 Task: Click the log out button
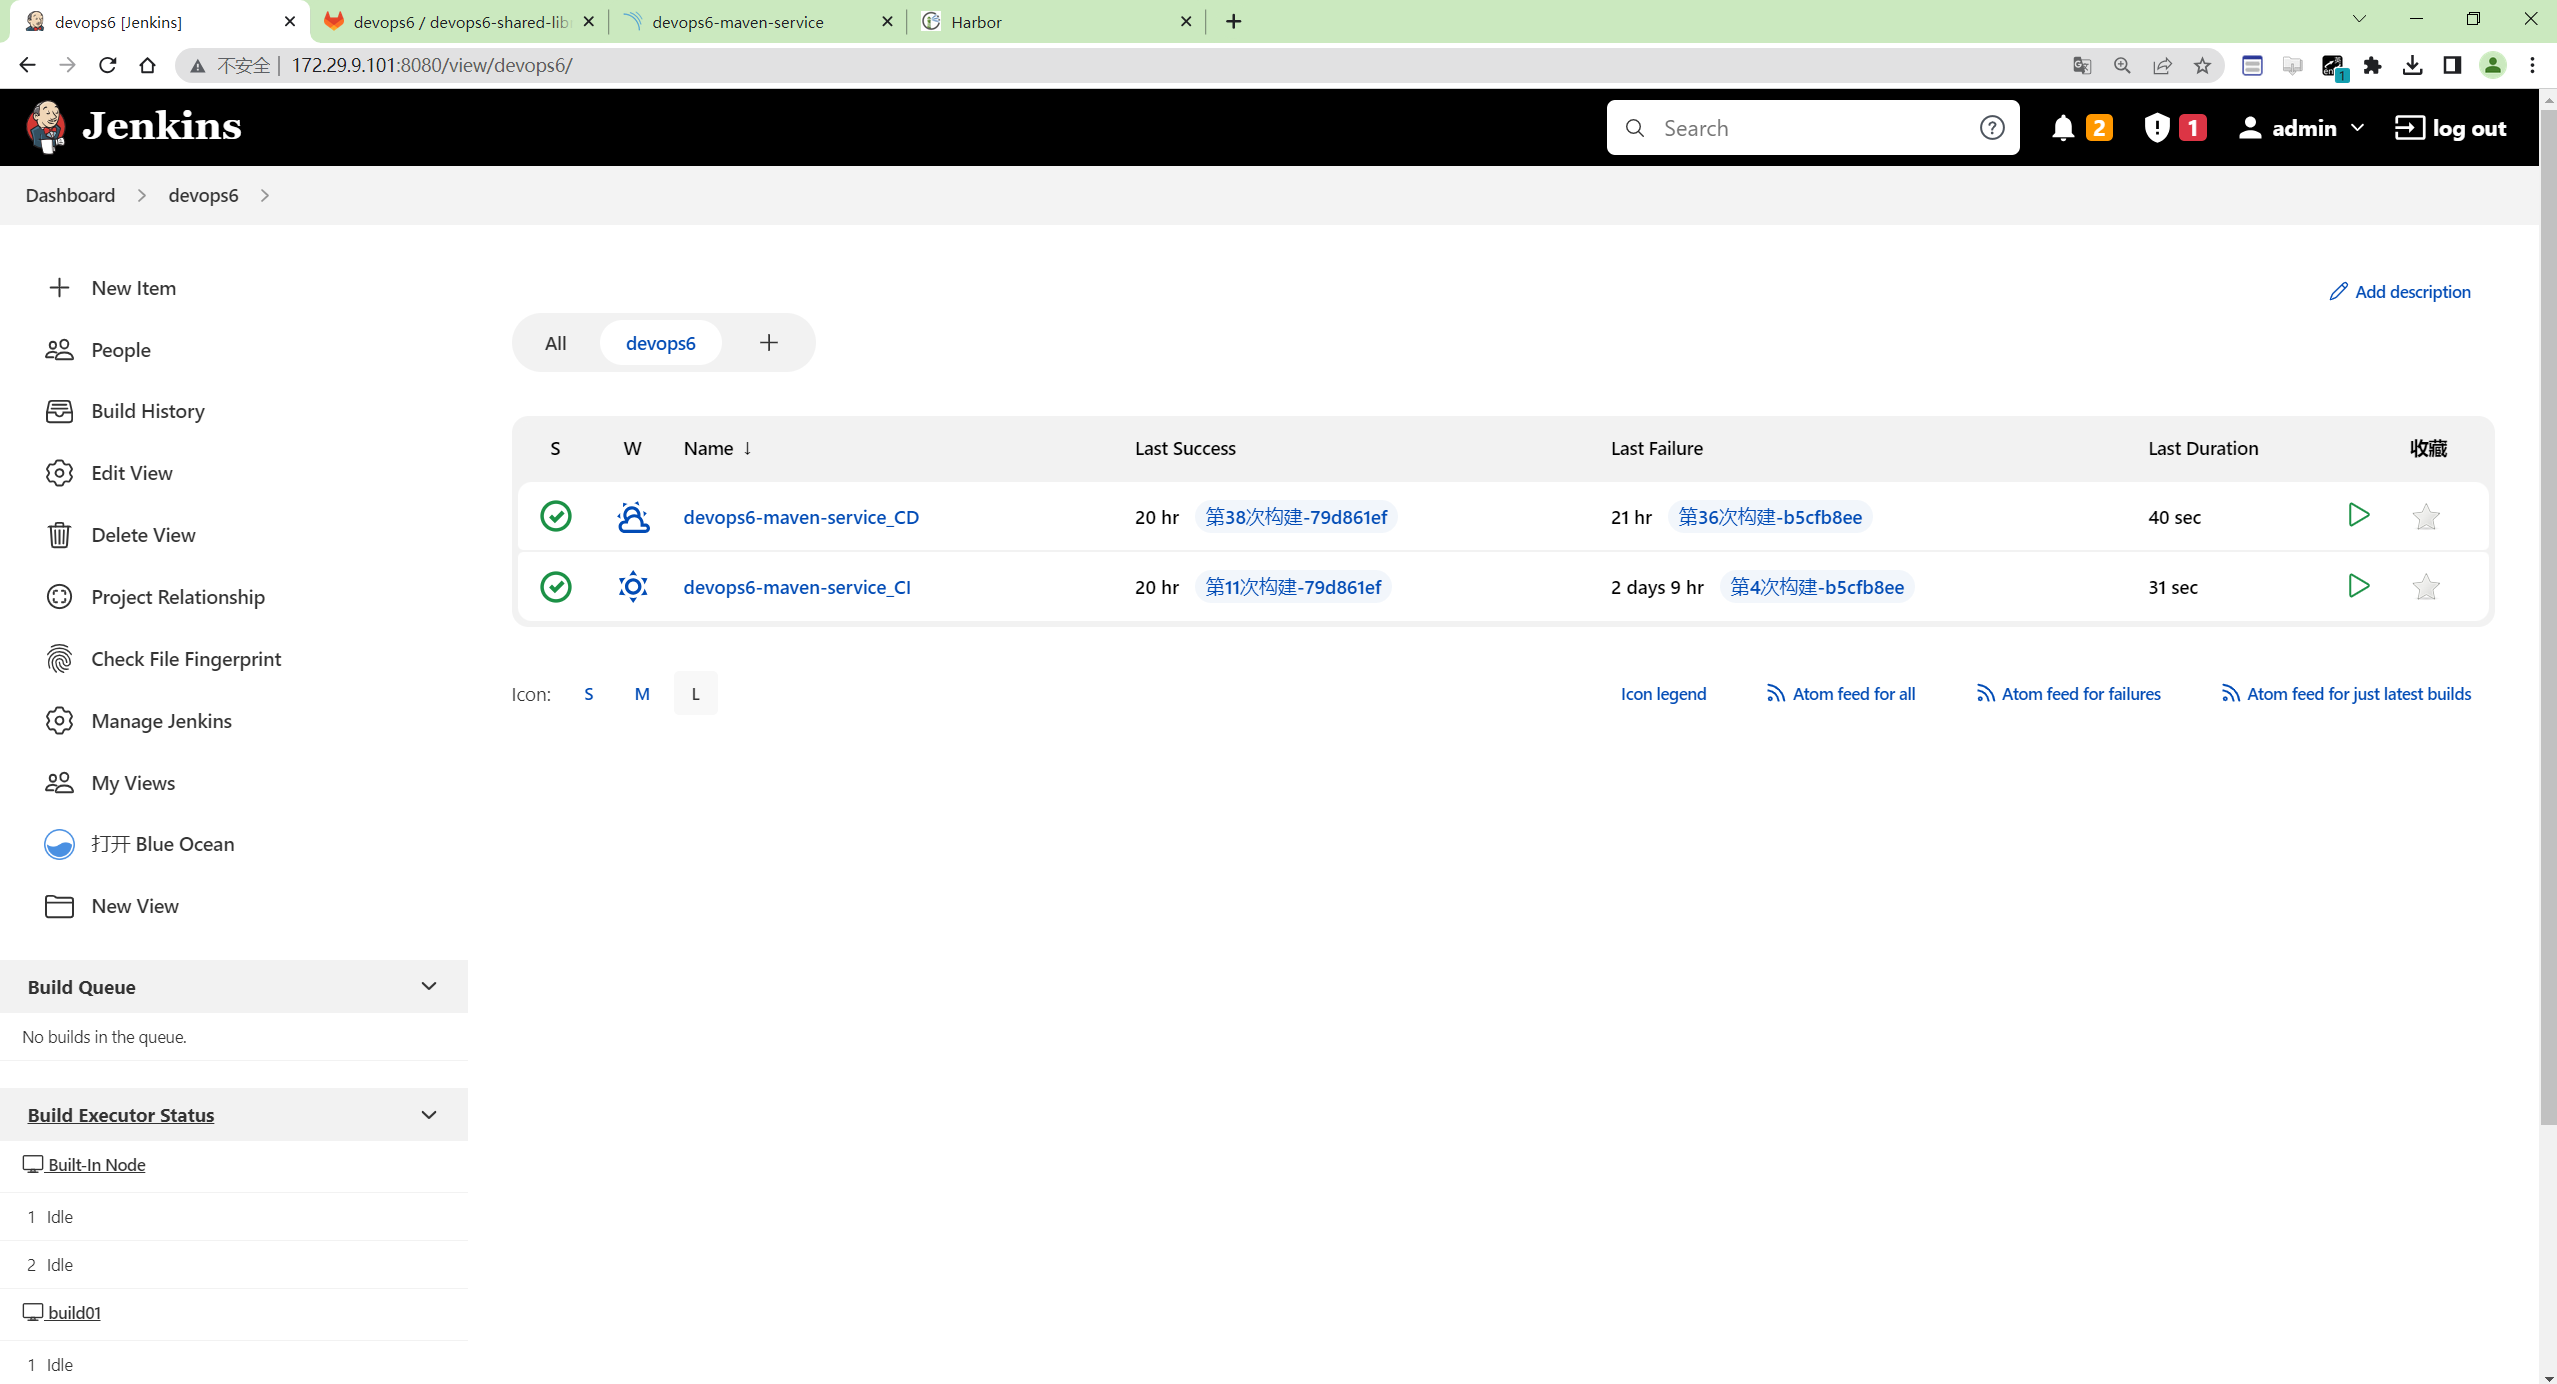click(x=2450, y=128)
